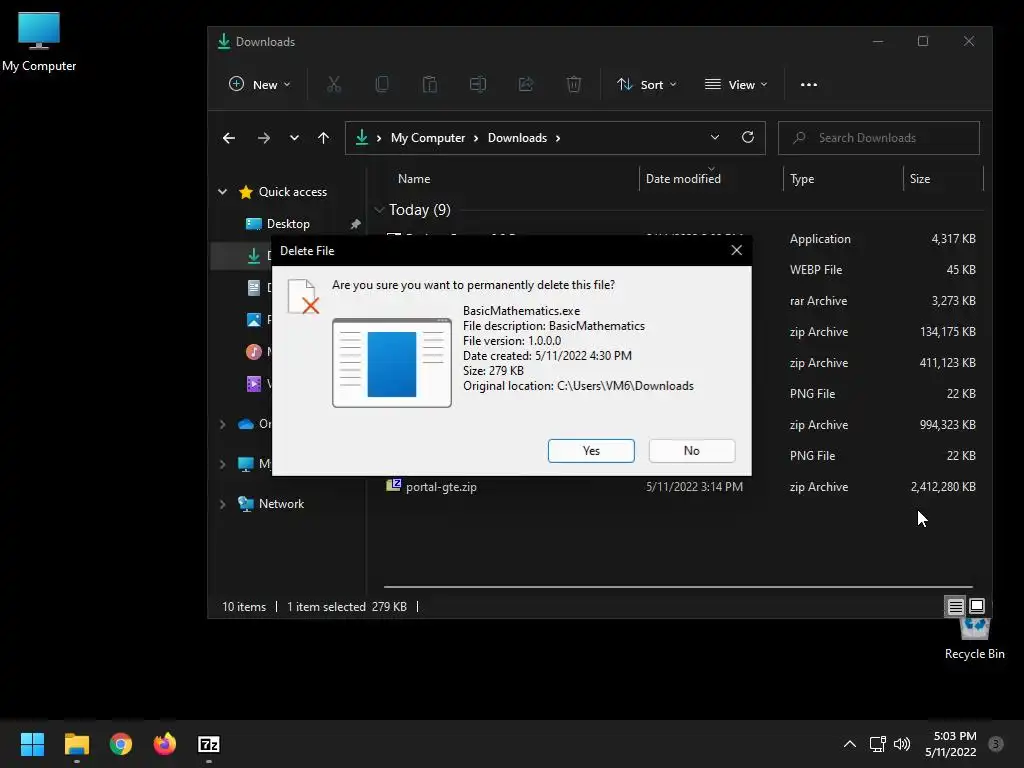
Task: Expand the My Computer tree node
Action: point(223,464)
